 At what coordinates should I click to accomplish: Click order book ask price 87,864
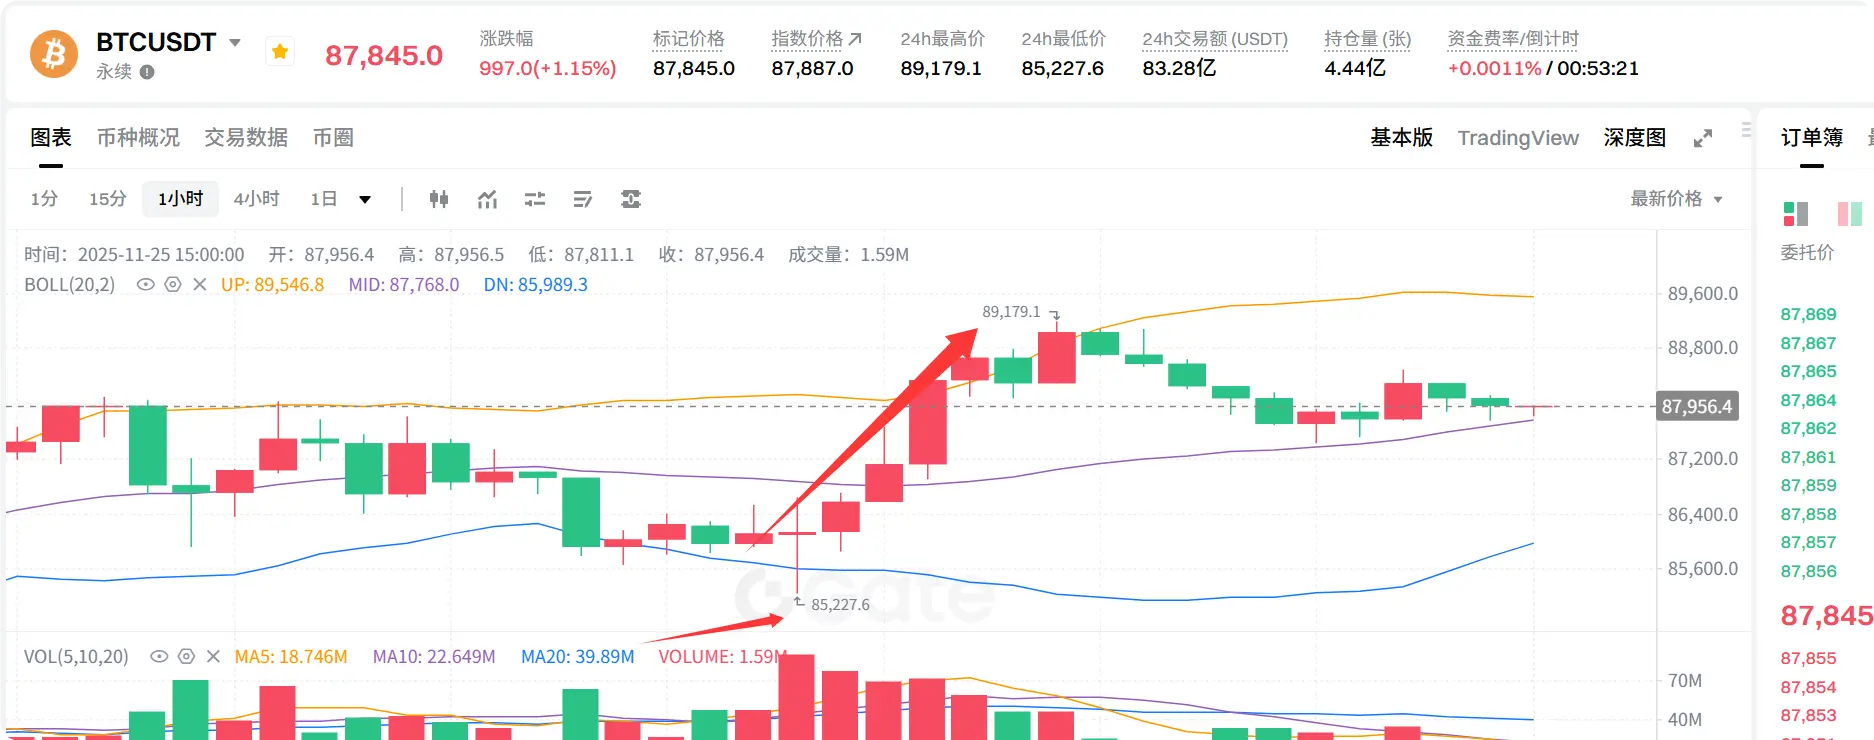[x=1808, y=400]
